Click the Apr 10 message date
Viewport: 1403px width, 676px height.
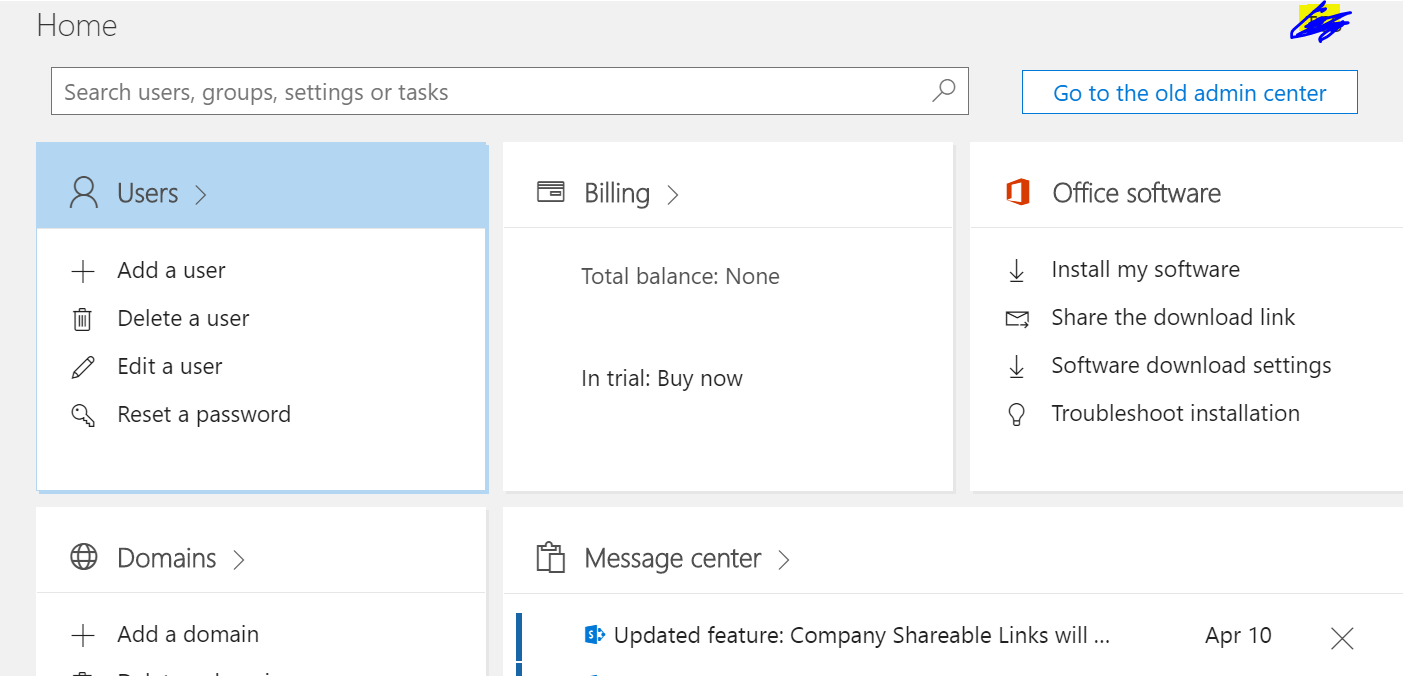point(1239,635)
